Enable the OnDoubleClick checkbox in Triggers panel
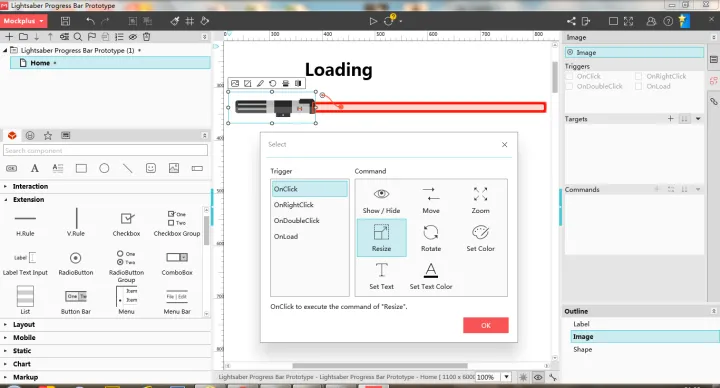 [x=570, y=86]
